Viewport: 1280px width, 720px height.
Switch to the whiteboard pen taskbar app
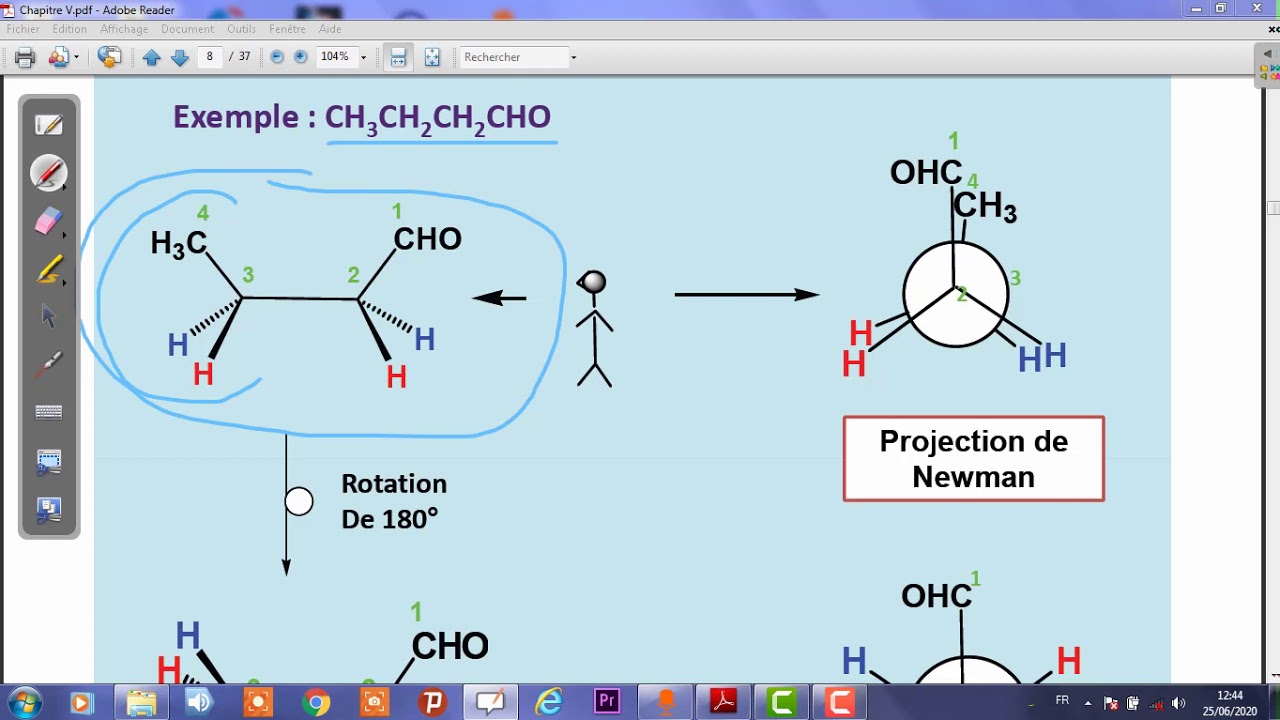490,702
